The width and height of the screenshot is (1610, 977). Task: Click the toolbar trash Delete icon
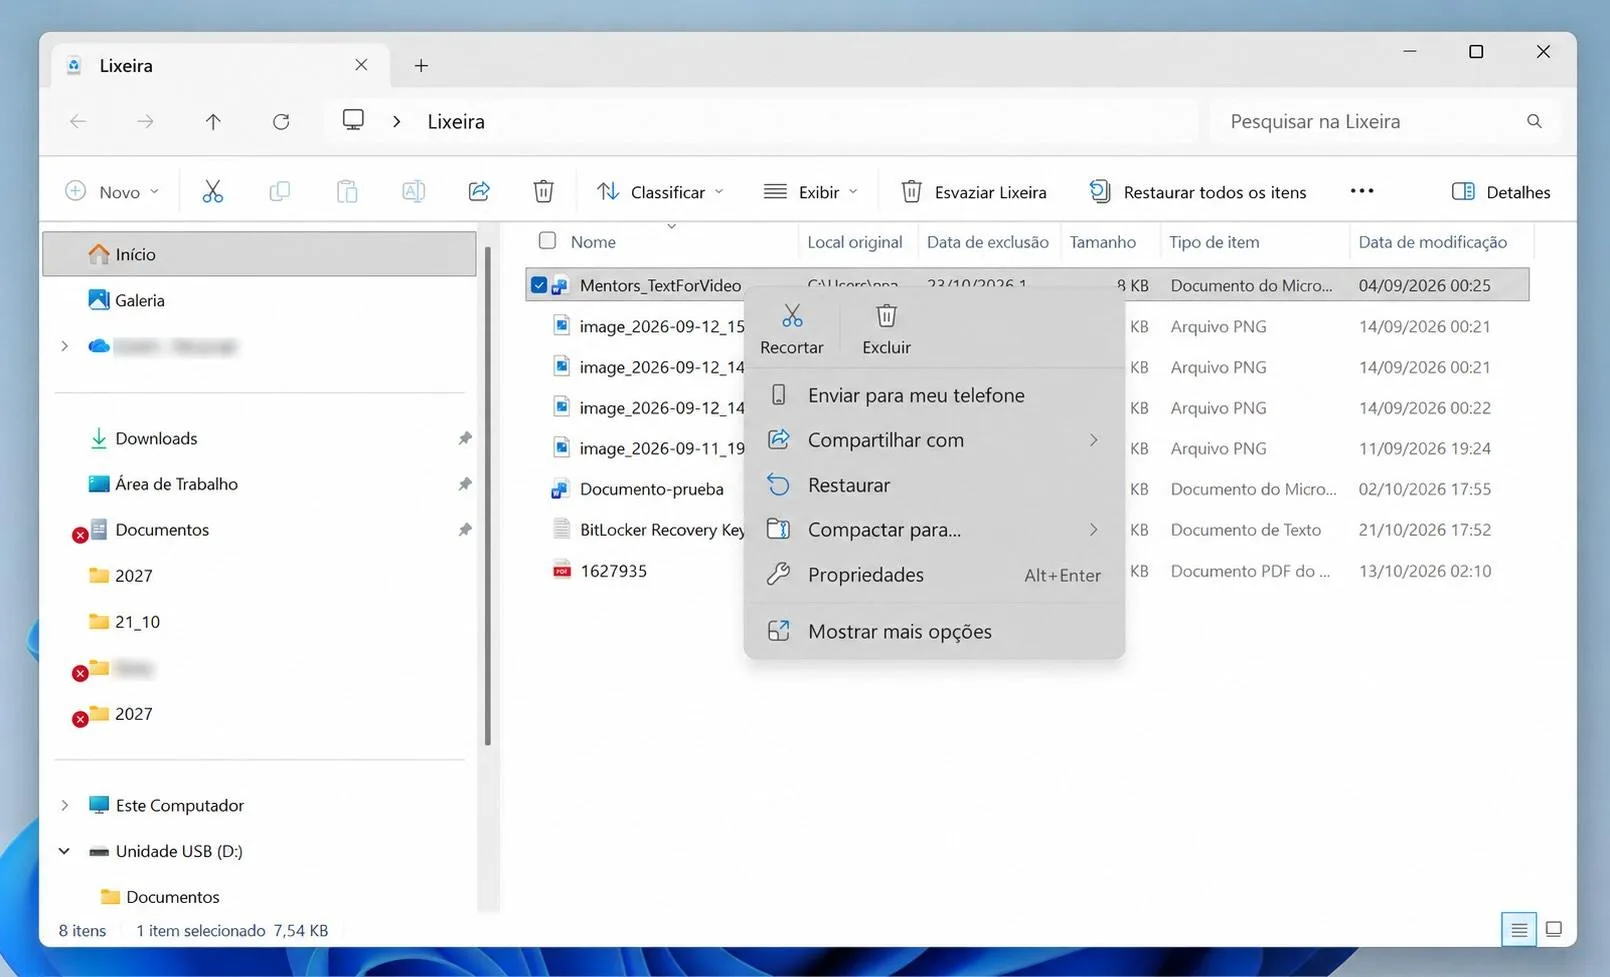pos(543,191)
